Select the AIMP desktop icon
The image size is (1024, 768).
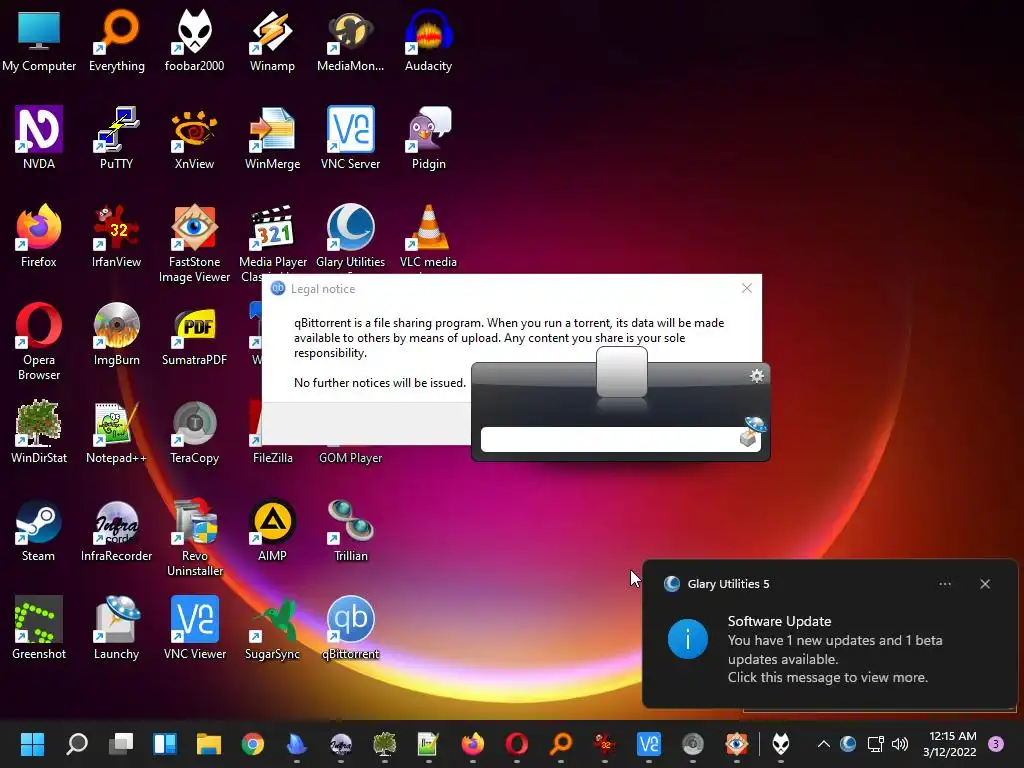[272, 529]
